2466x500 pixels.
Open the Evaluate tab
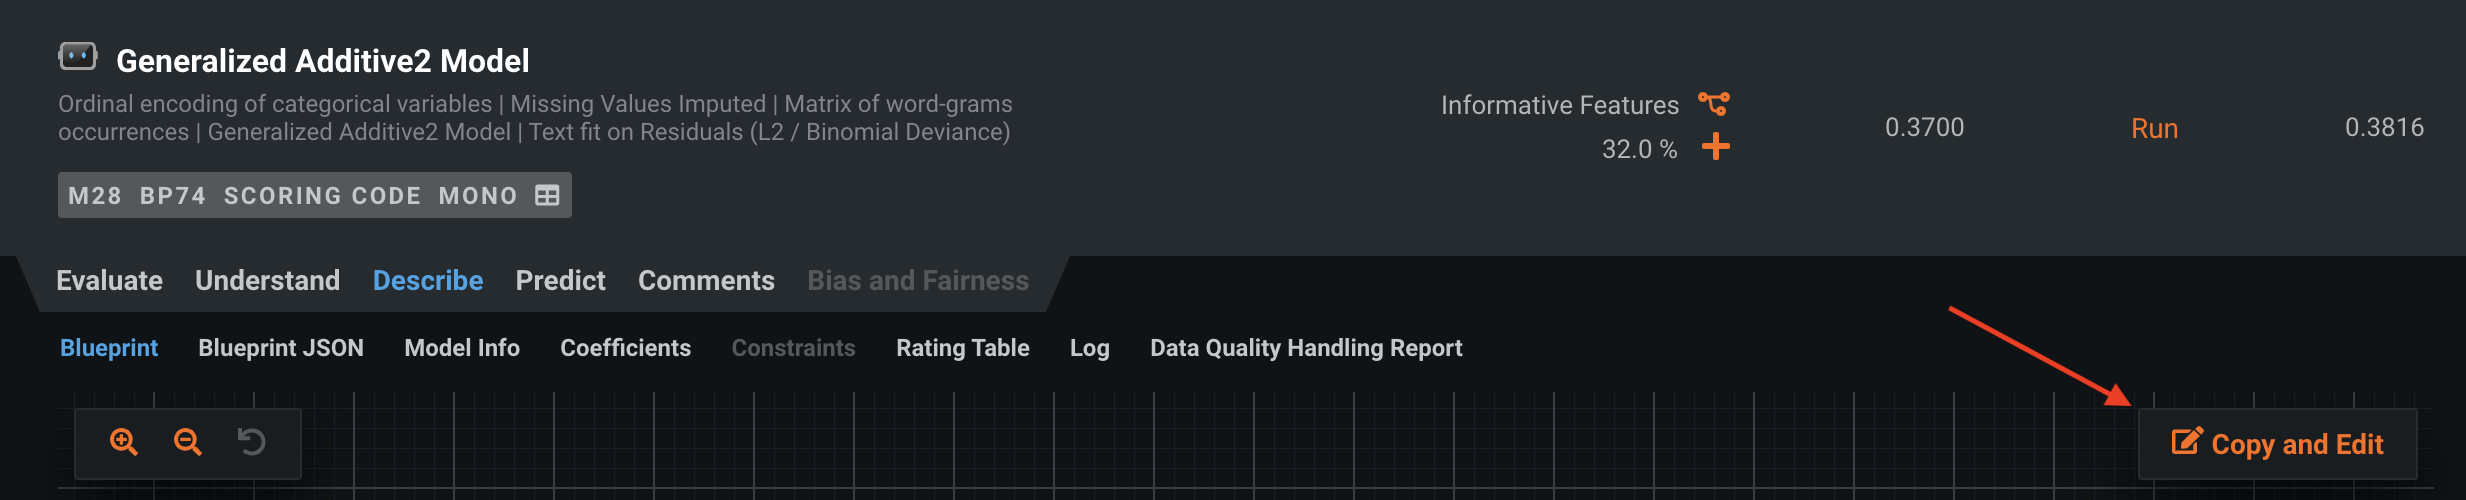pyautogui.click(x=109, y=281)
